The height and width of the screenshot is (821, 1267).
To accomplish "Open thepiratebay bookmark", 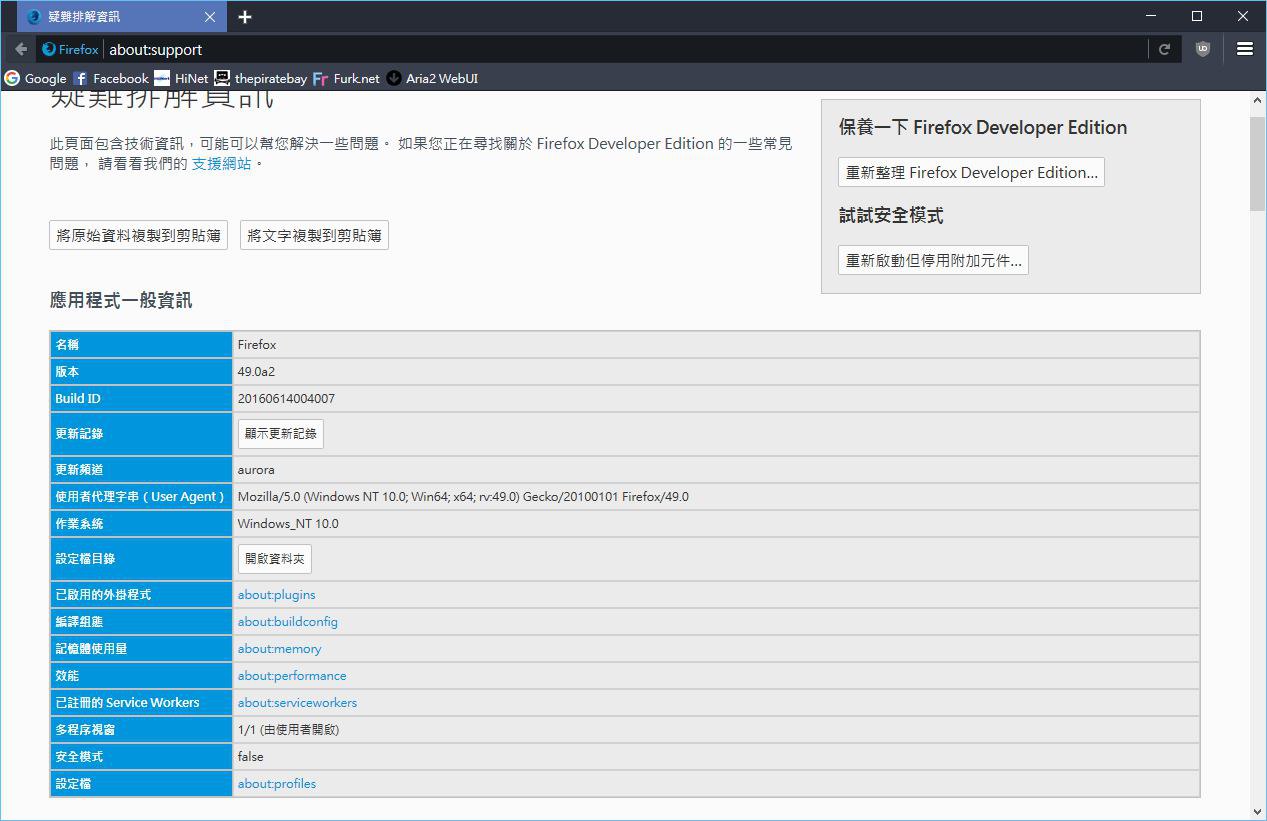I will [261, 78].
